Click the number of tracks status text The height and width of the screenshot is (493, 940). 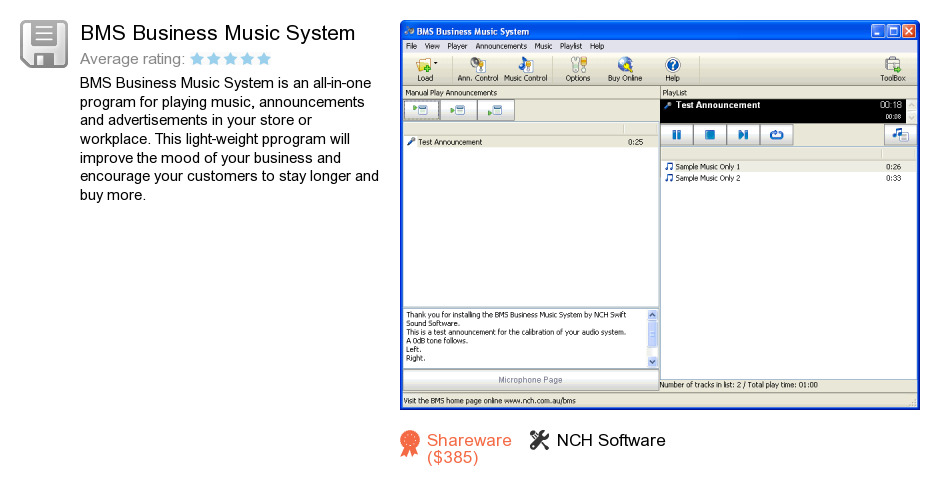tap(739, 385)
